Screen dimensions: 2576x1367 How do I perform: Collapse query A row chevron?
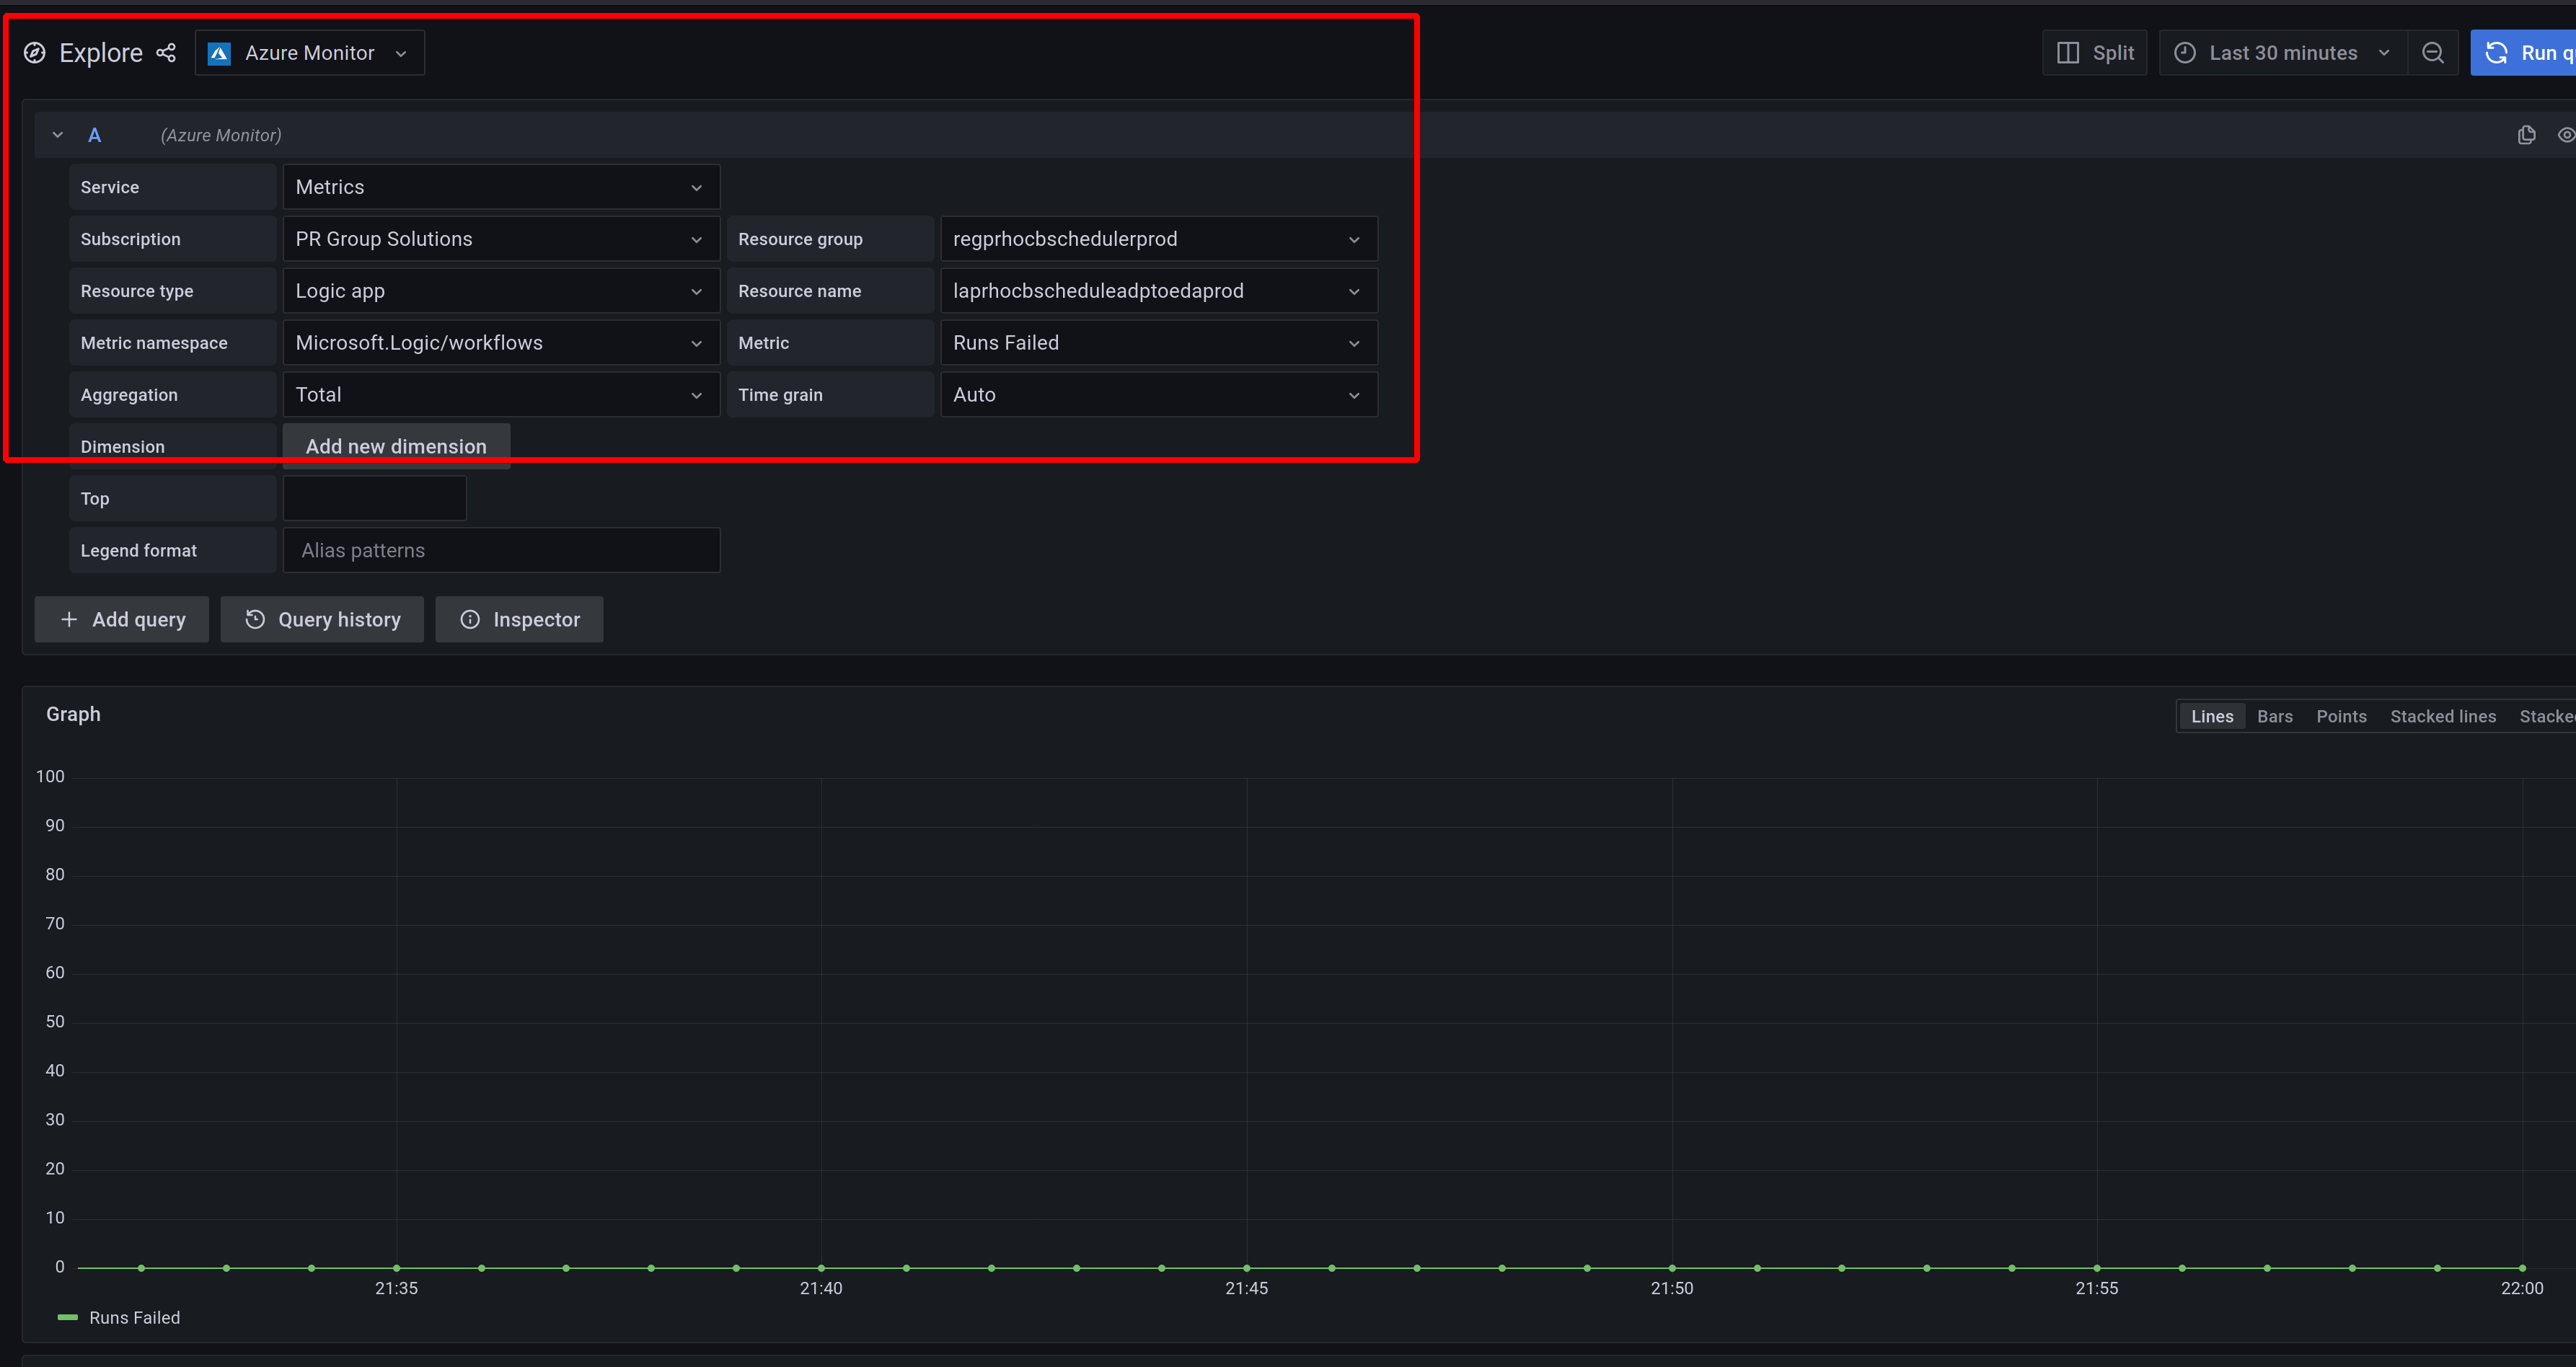click(x=58, y=135)
